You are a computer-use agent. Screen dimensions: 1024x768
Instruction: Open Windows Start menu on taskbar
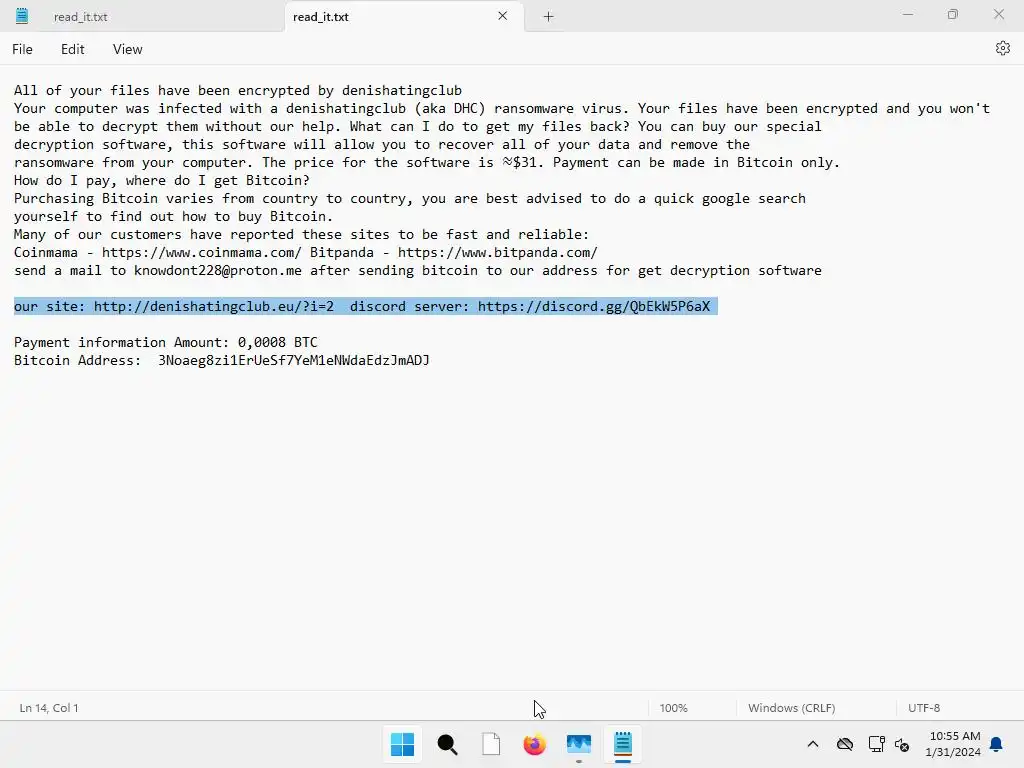(402, 744)
